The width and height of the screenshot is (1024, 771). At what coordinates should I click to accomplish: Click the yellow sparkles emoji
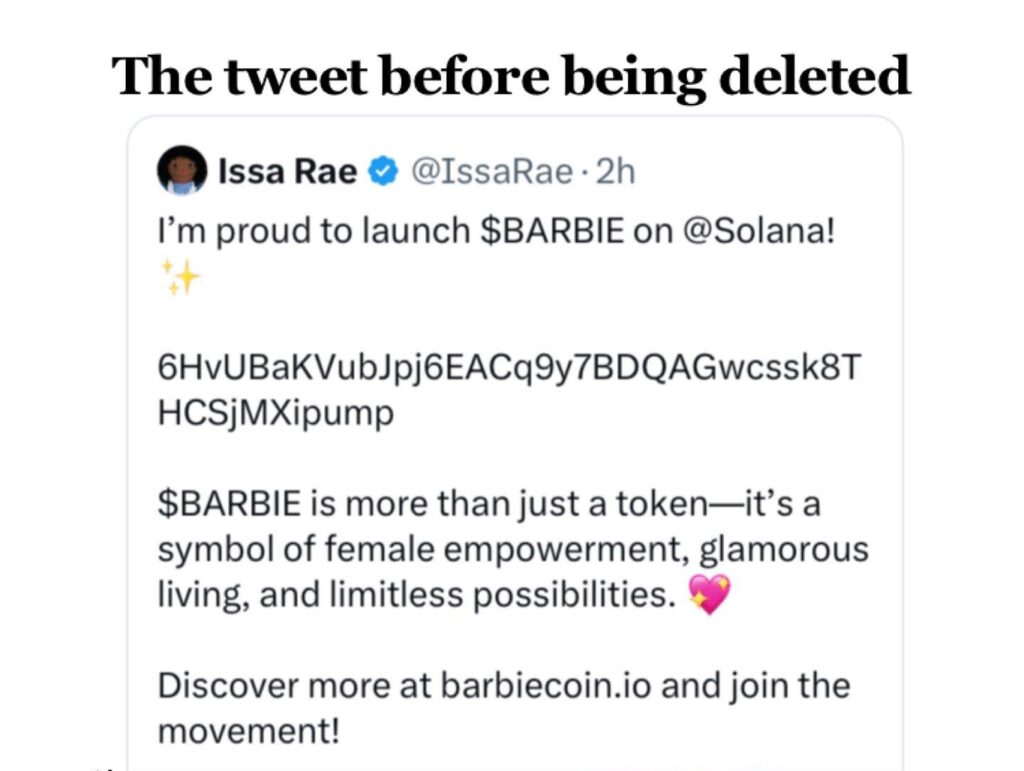(180, 277)
